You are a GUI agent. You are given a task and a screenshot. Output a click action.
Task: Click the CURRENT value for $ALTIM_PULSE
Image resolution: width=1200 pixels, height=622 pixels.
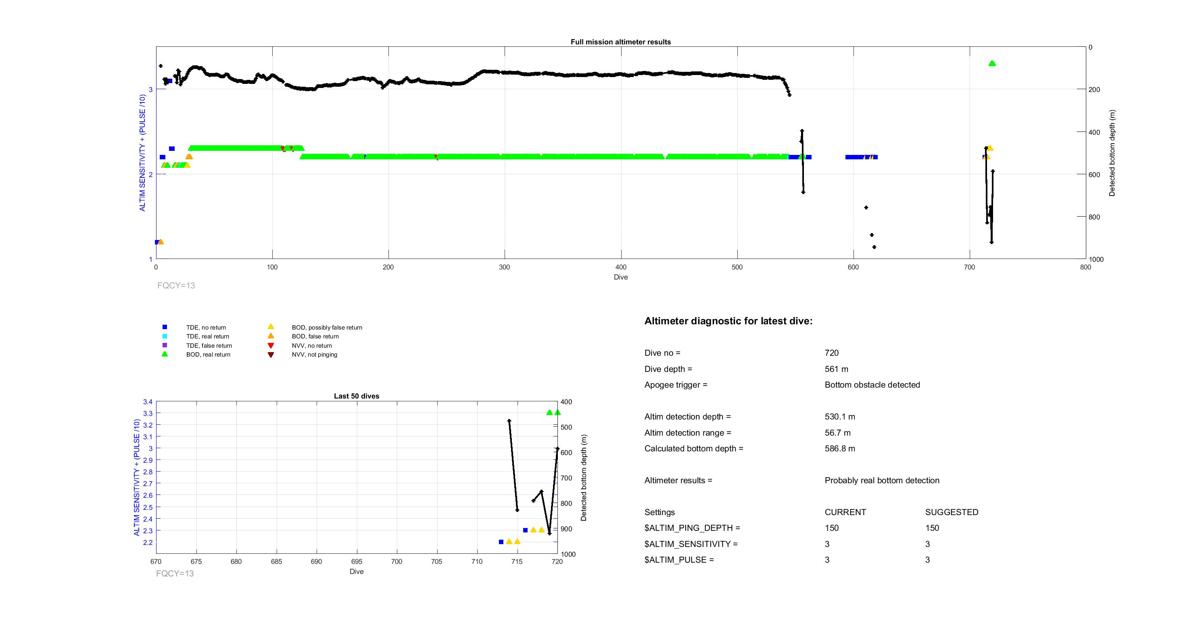coord(828,560)
